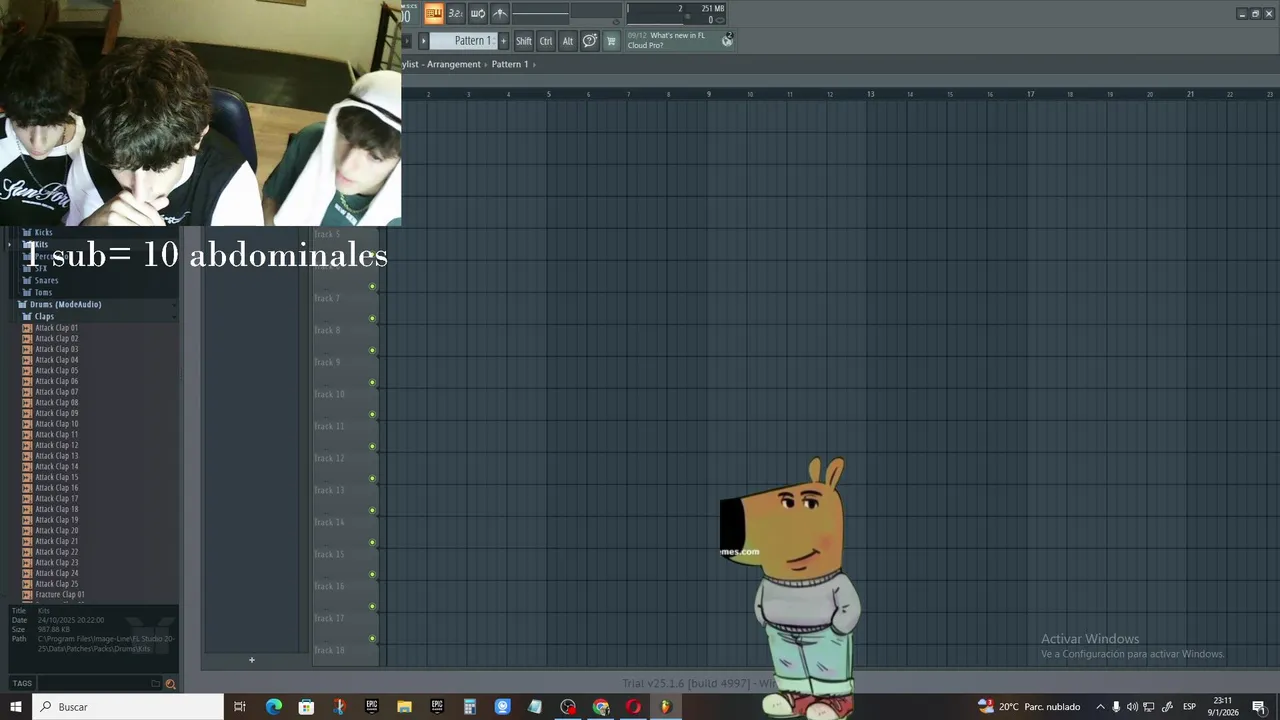Image resolution: width=1280 pixels, height=720 pixels.
Task: Add a new pattern with plus button
Action: coord(503,41)
